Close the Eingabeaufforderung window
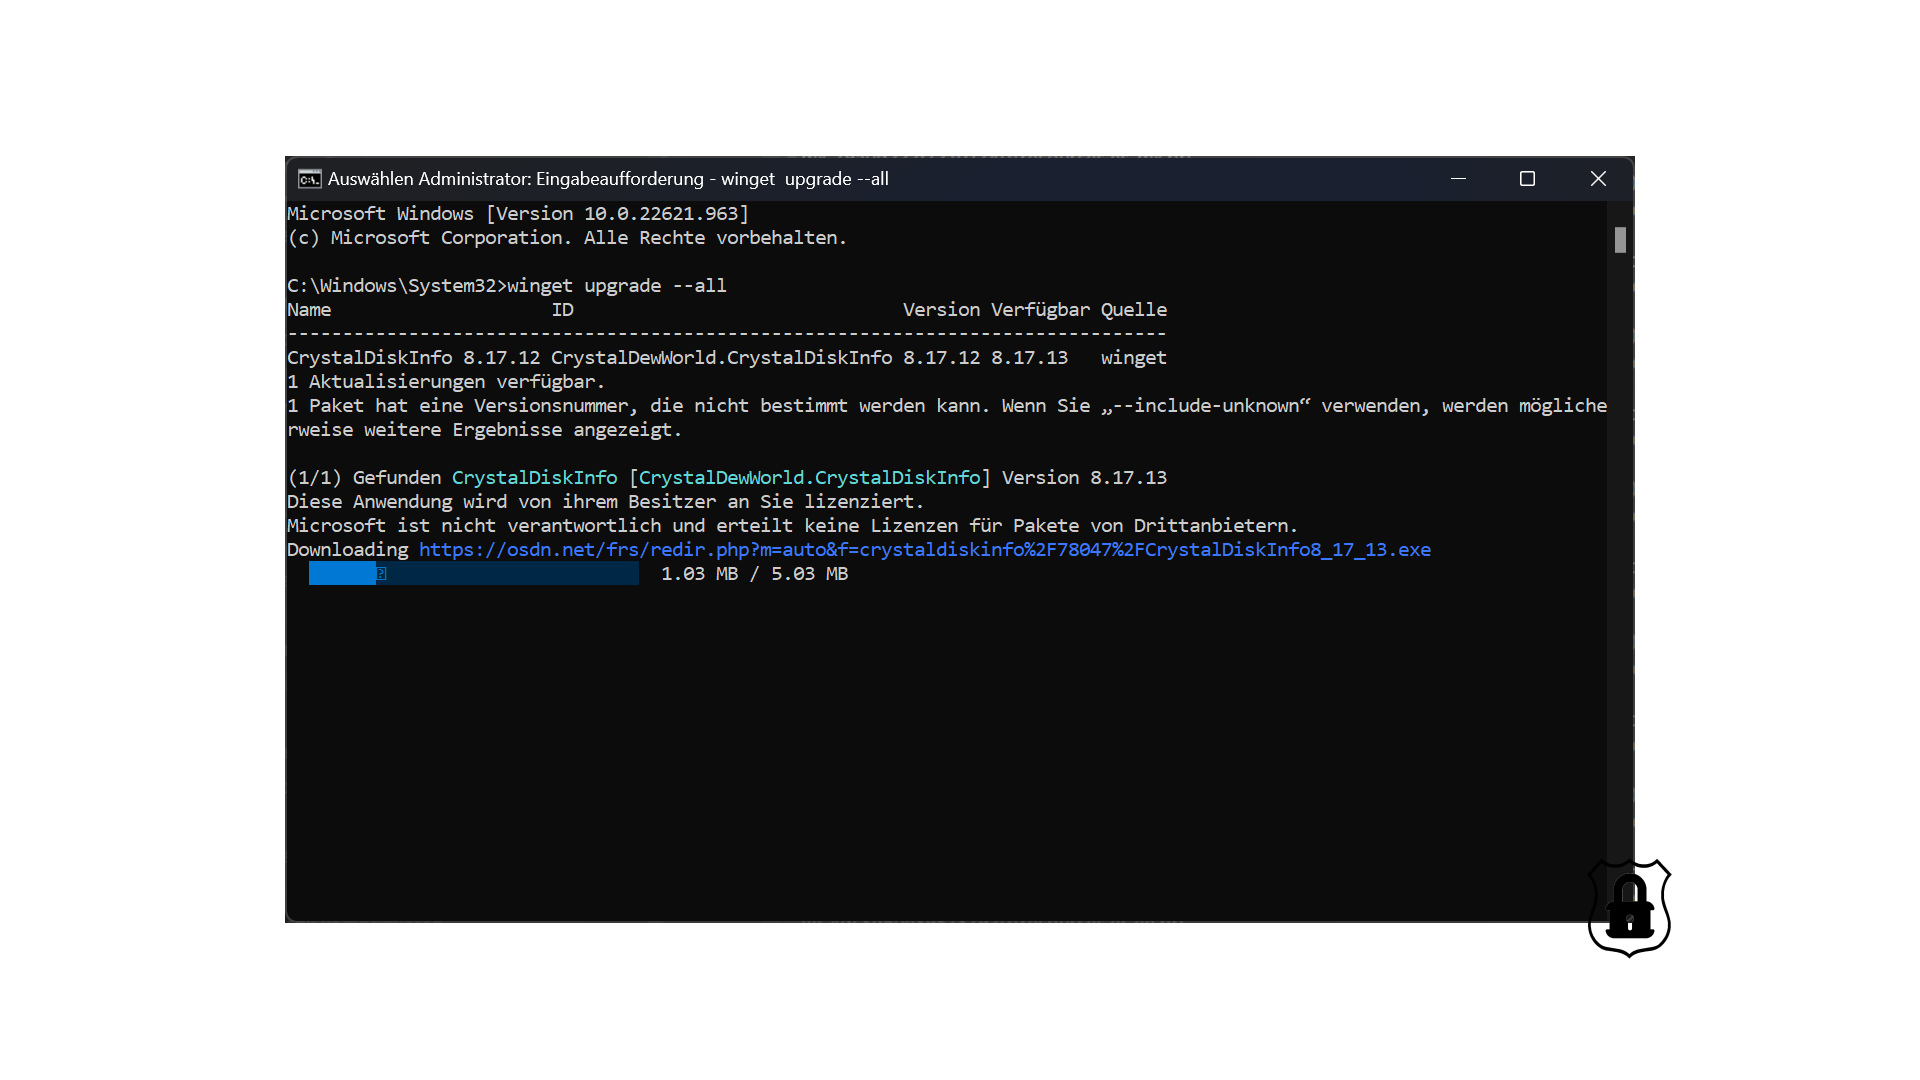The image size is (1920, 1080). [1598, 179]
